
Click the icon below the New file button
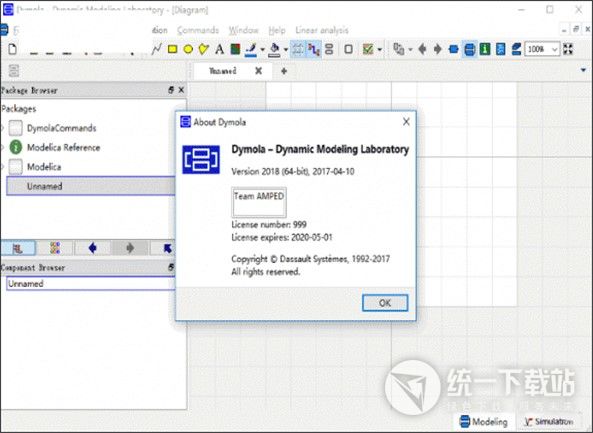(x=14, y=71)
